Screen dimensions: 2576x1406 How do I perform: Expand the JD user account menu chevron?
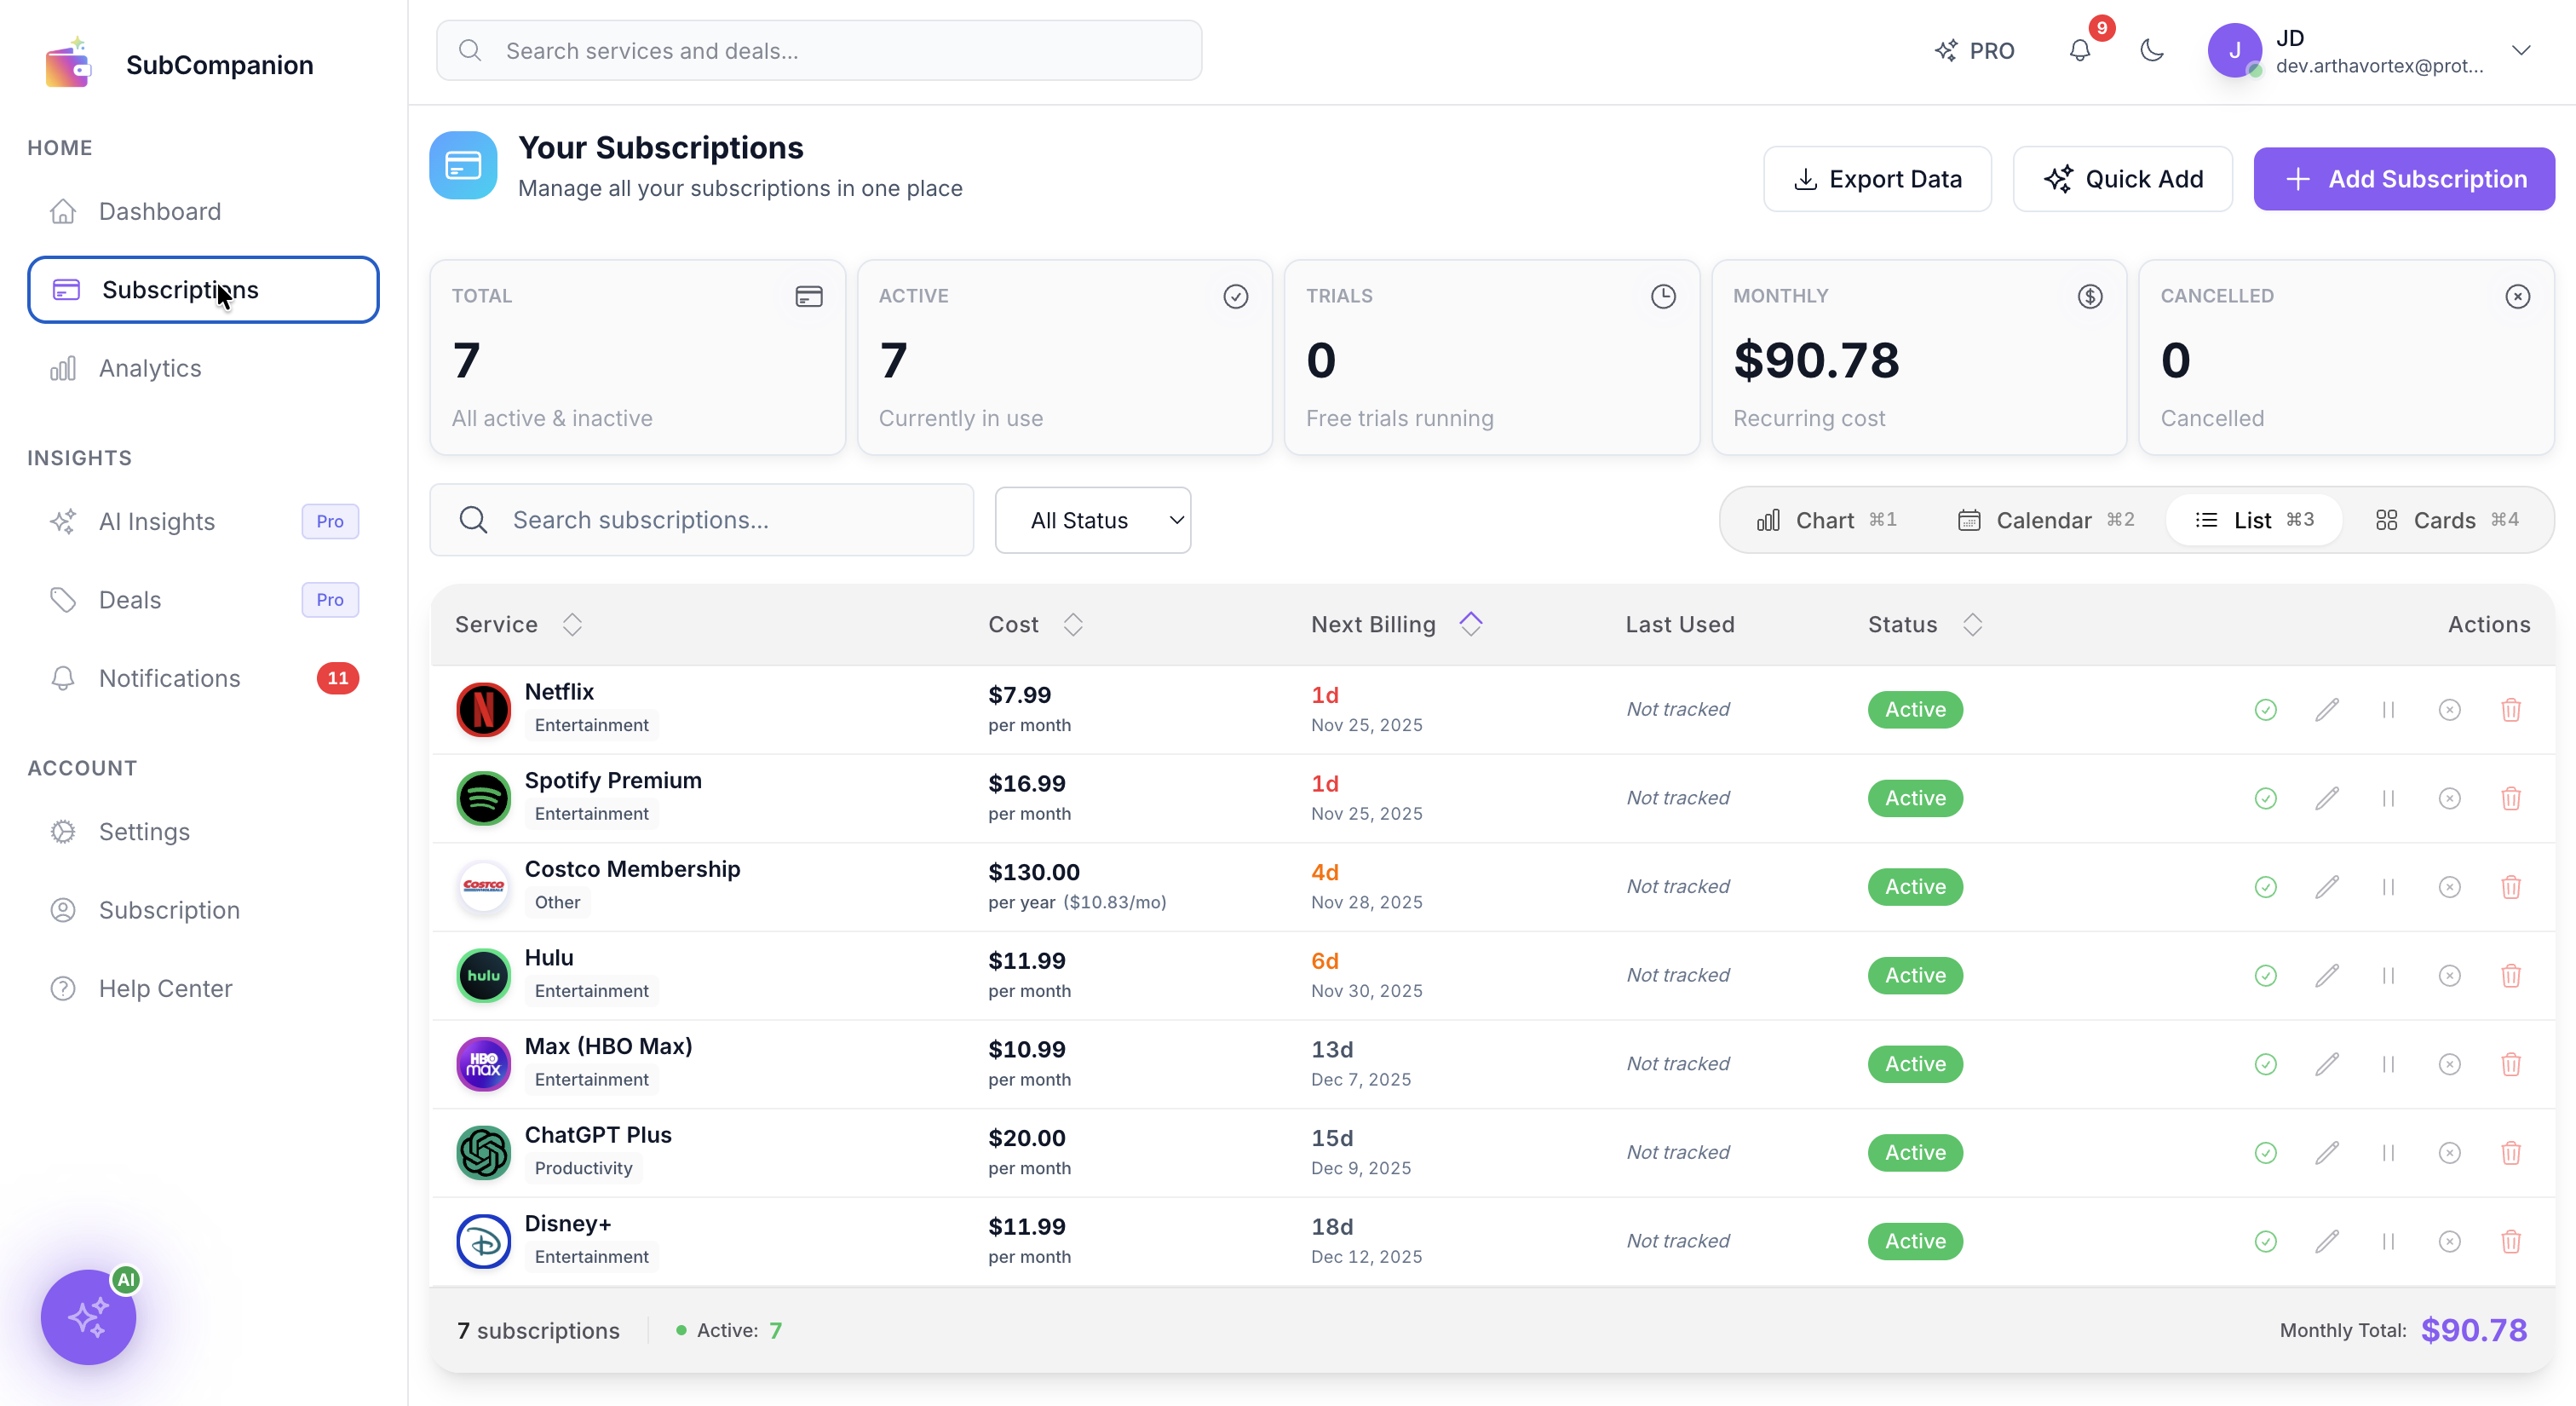(x=2521, y=50)
